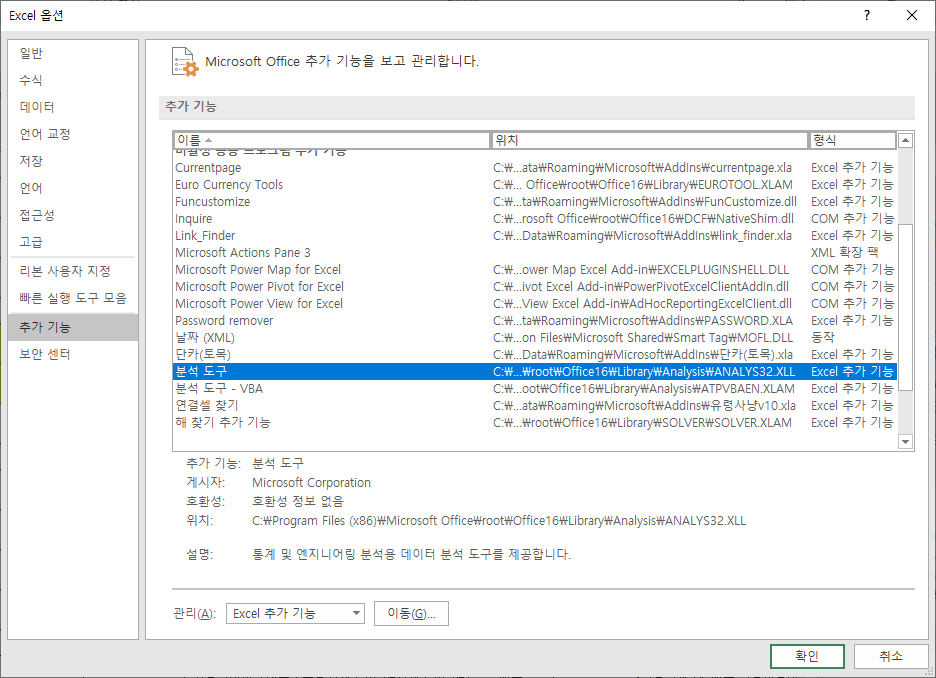Viewport: 936px width, 678px height.
Task: Select the 해 찾기 추가 기능 row
Action: click(534, 423)
